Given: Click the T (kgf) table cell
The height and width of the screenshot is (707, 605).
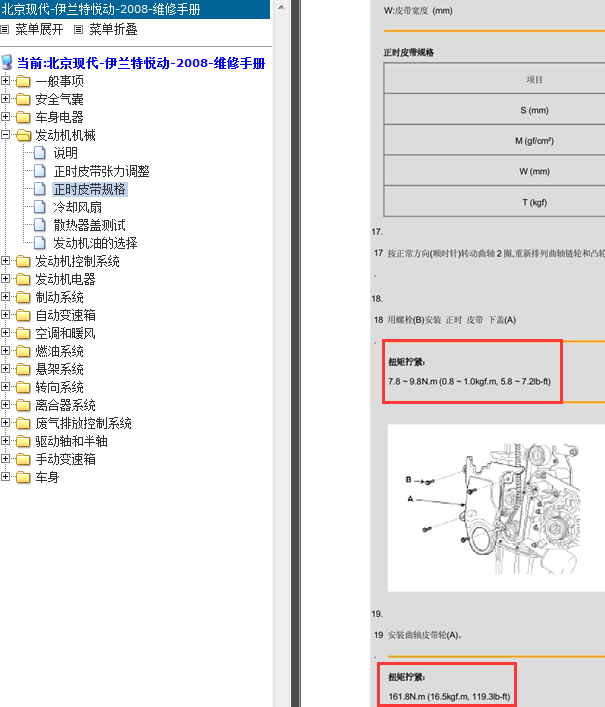Looking at the screenshot, I should [x=494, y=202].
